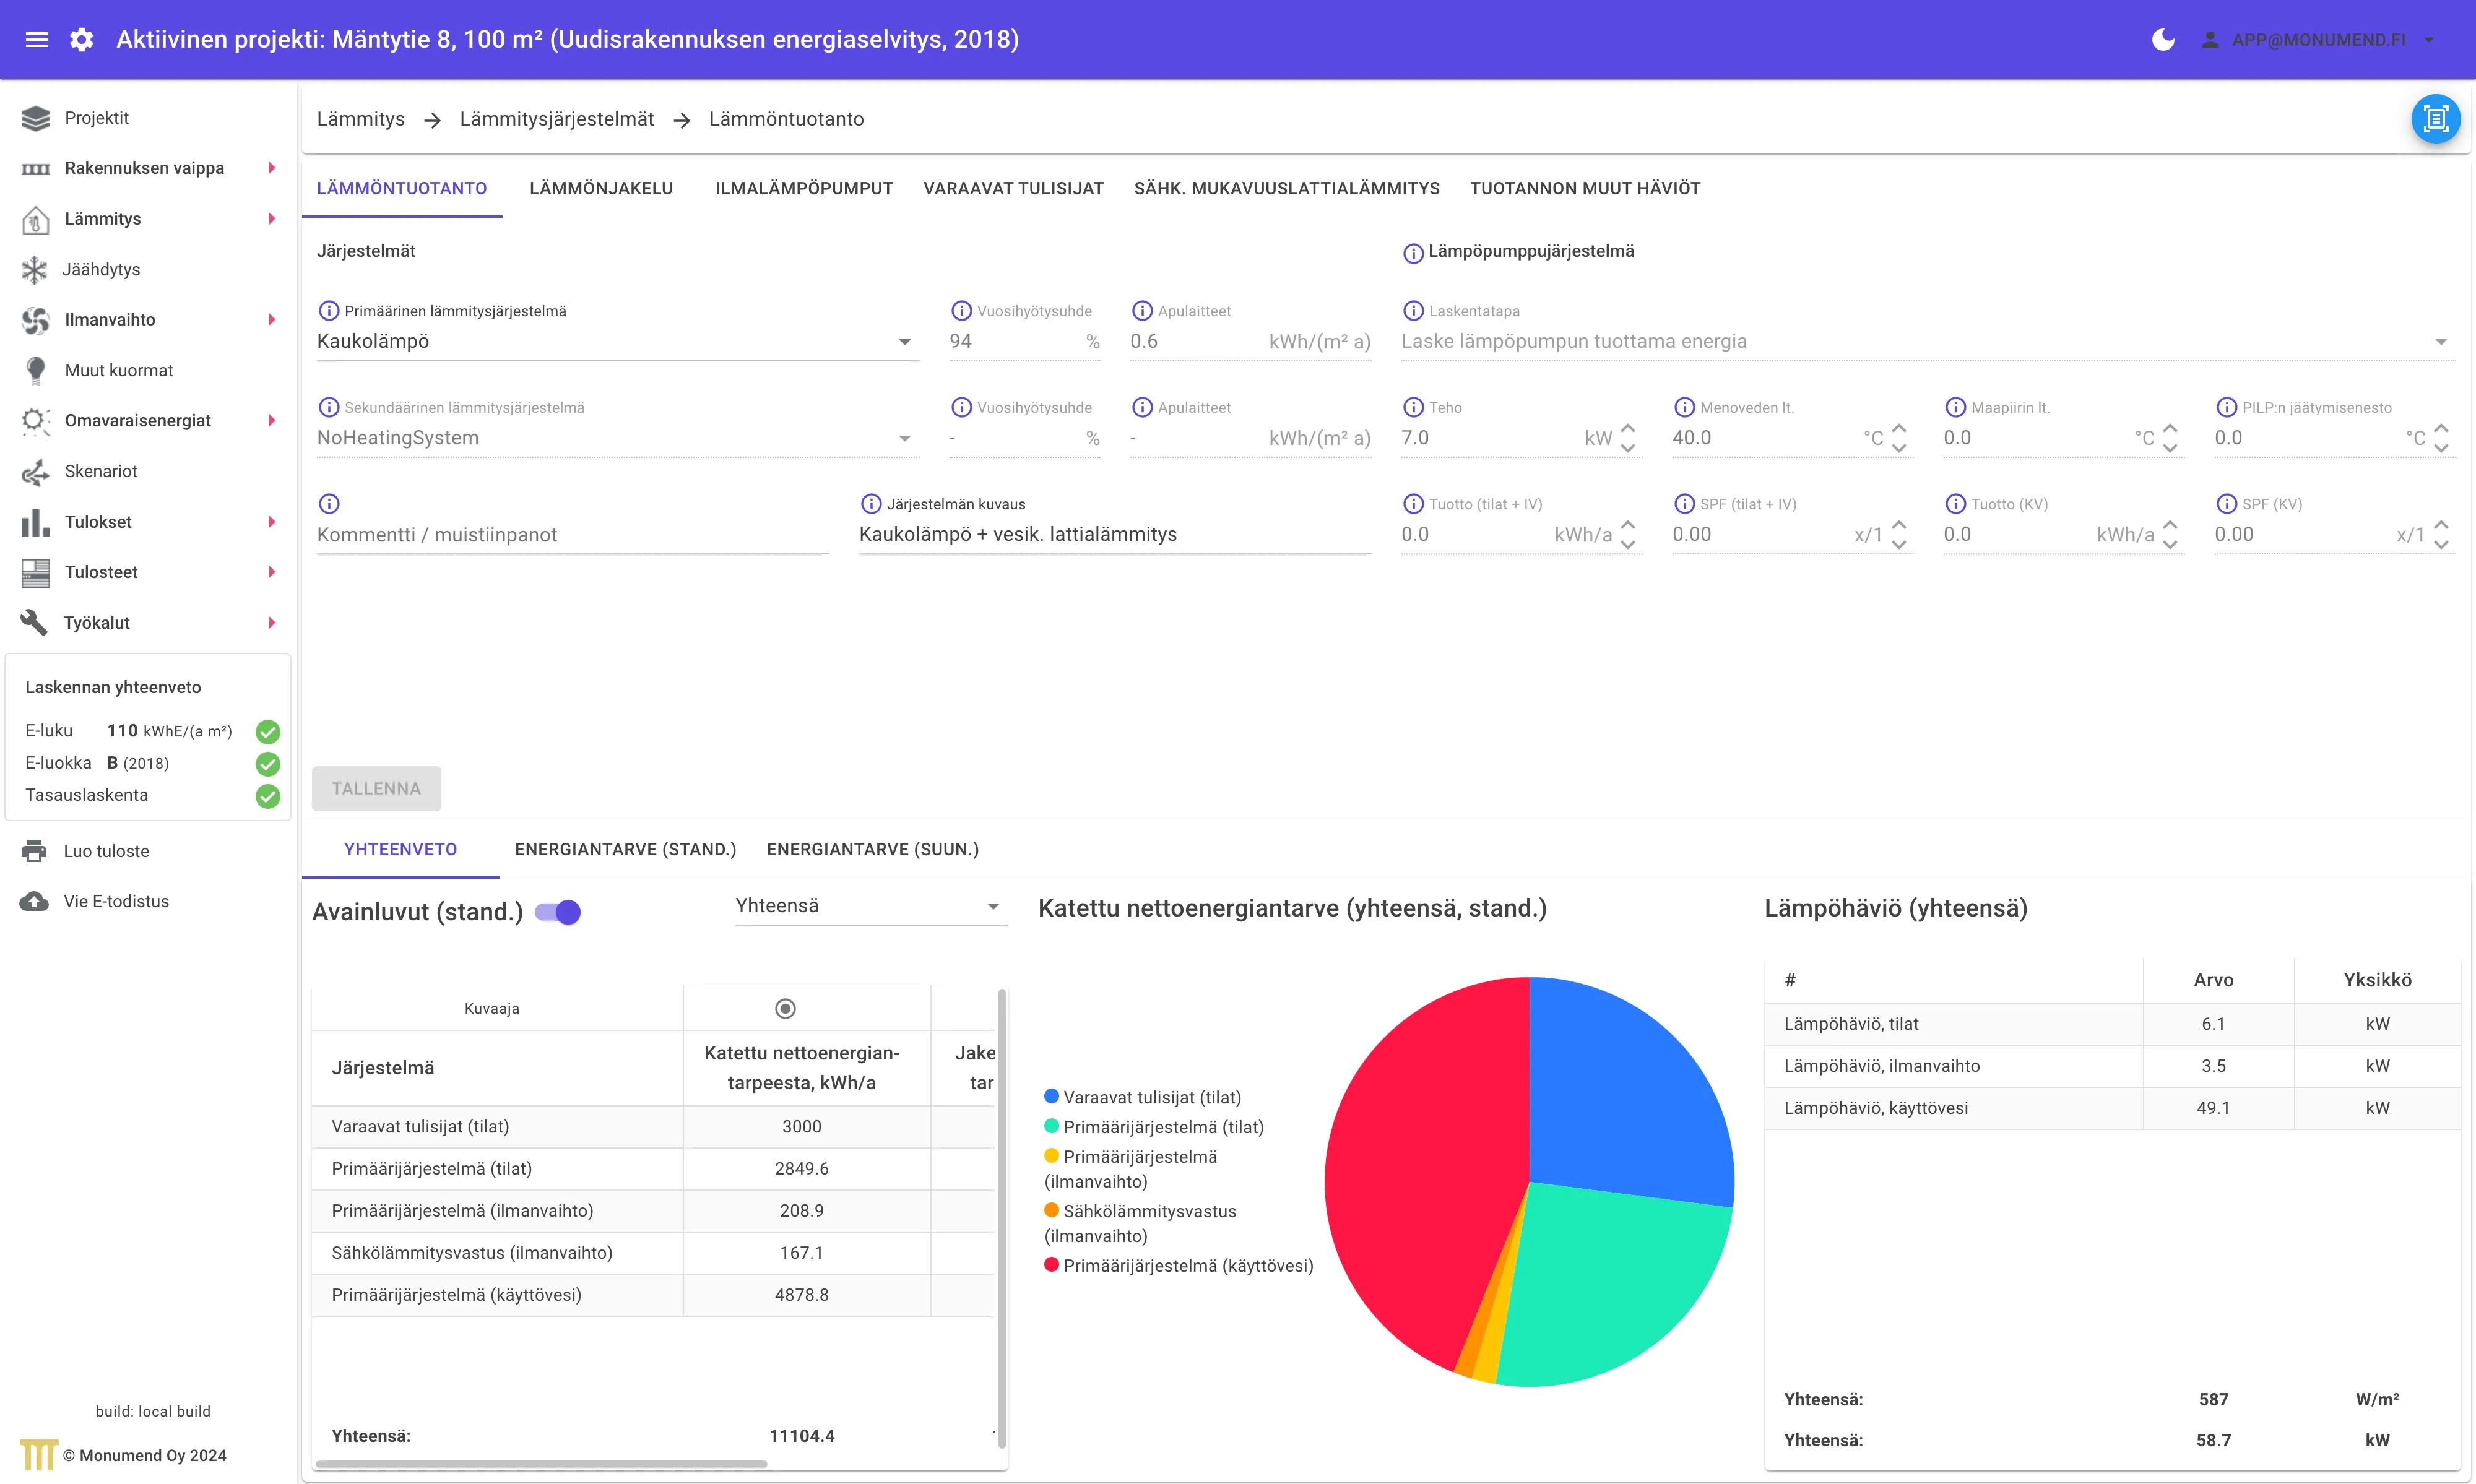Screen dimensions: 2476x1484
Task: Open project settings gear icon
Action: pyautogui.click(x=82, y=40)
